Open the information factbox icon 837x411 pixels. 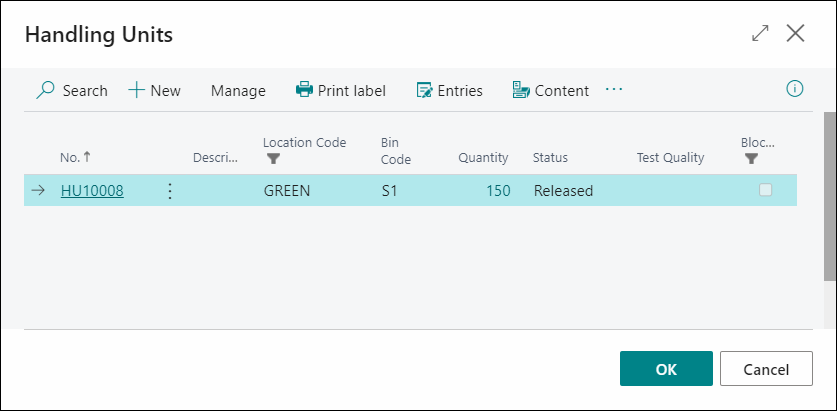(795, 89)
